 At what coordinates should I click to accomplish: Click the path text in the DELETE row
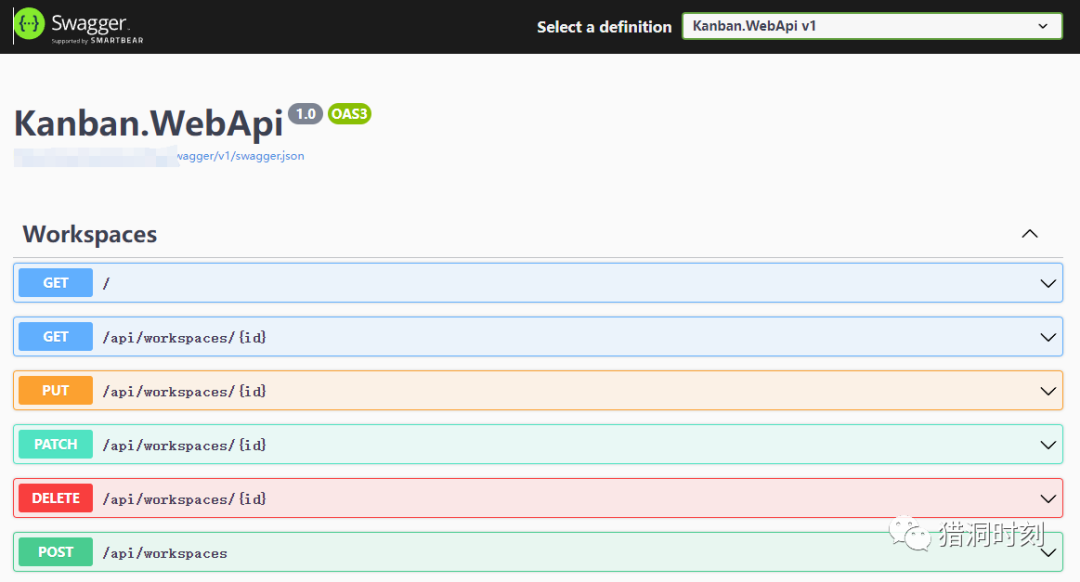(x=185, y=499)
